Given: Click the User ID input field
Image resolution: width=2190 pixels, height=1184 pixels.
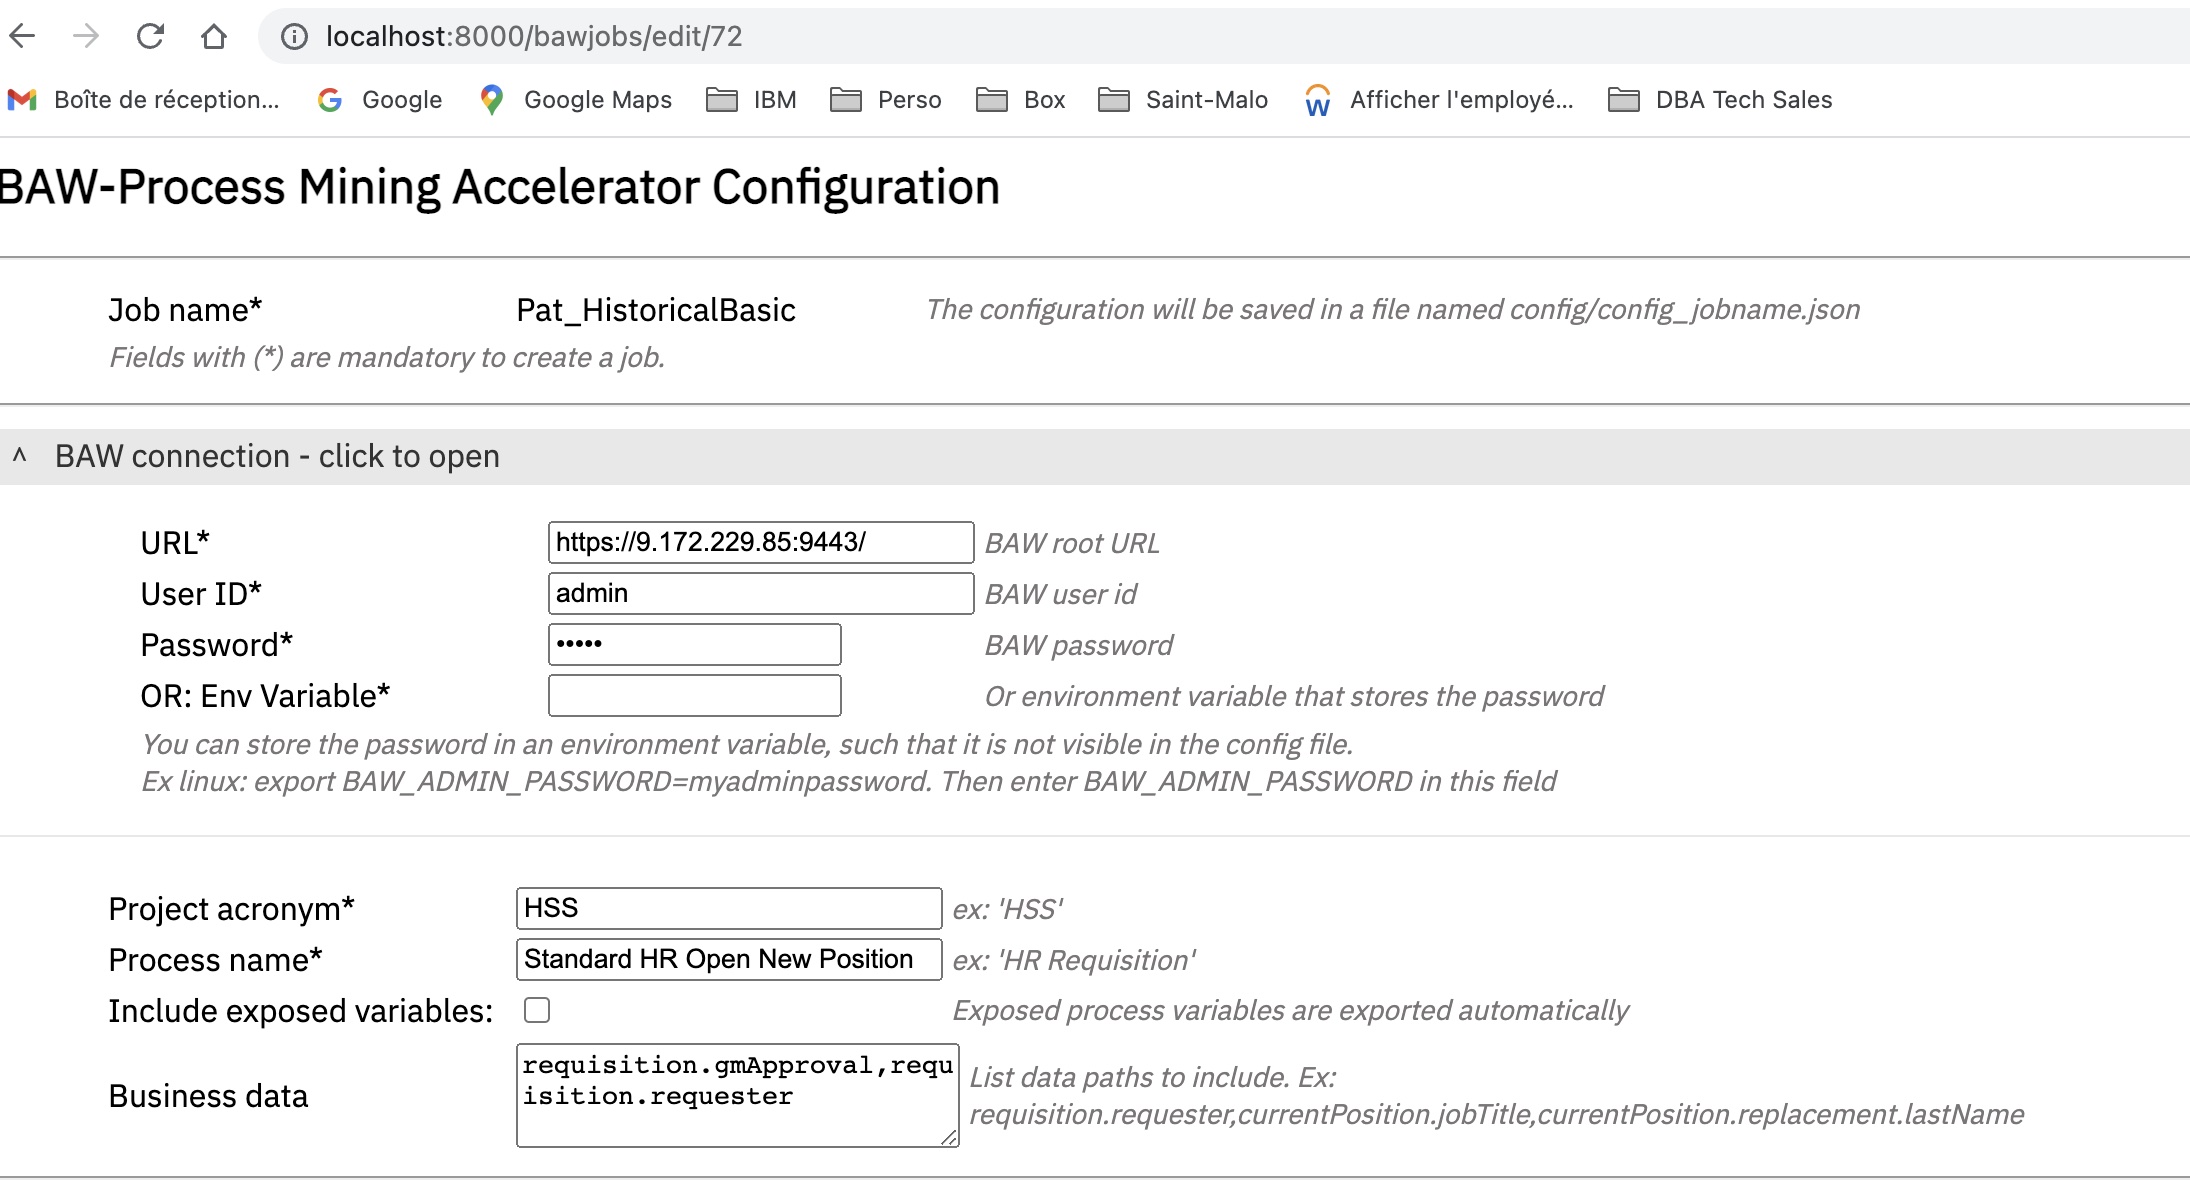Looking at the screenshot, I should [x=760, y=593].
